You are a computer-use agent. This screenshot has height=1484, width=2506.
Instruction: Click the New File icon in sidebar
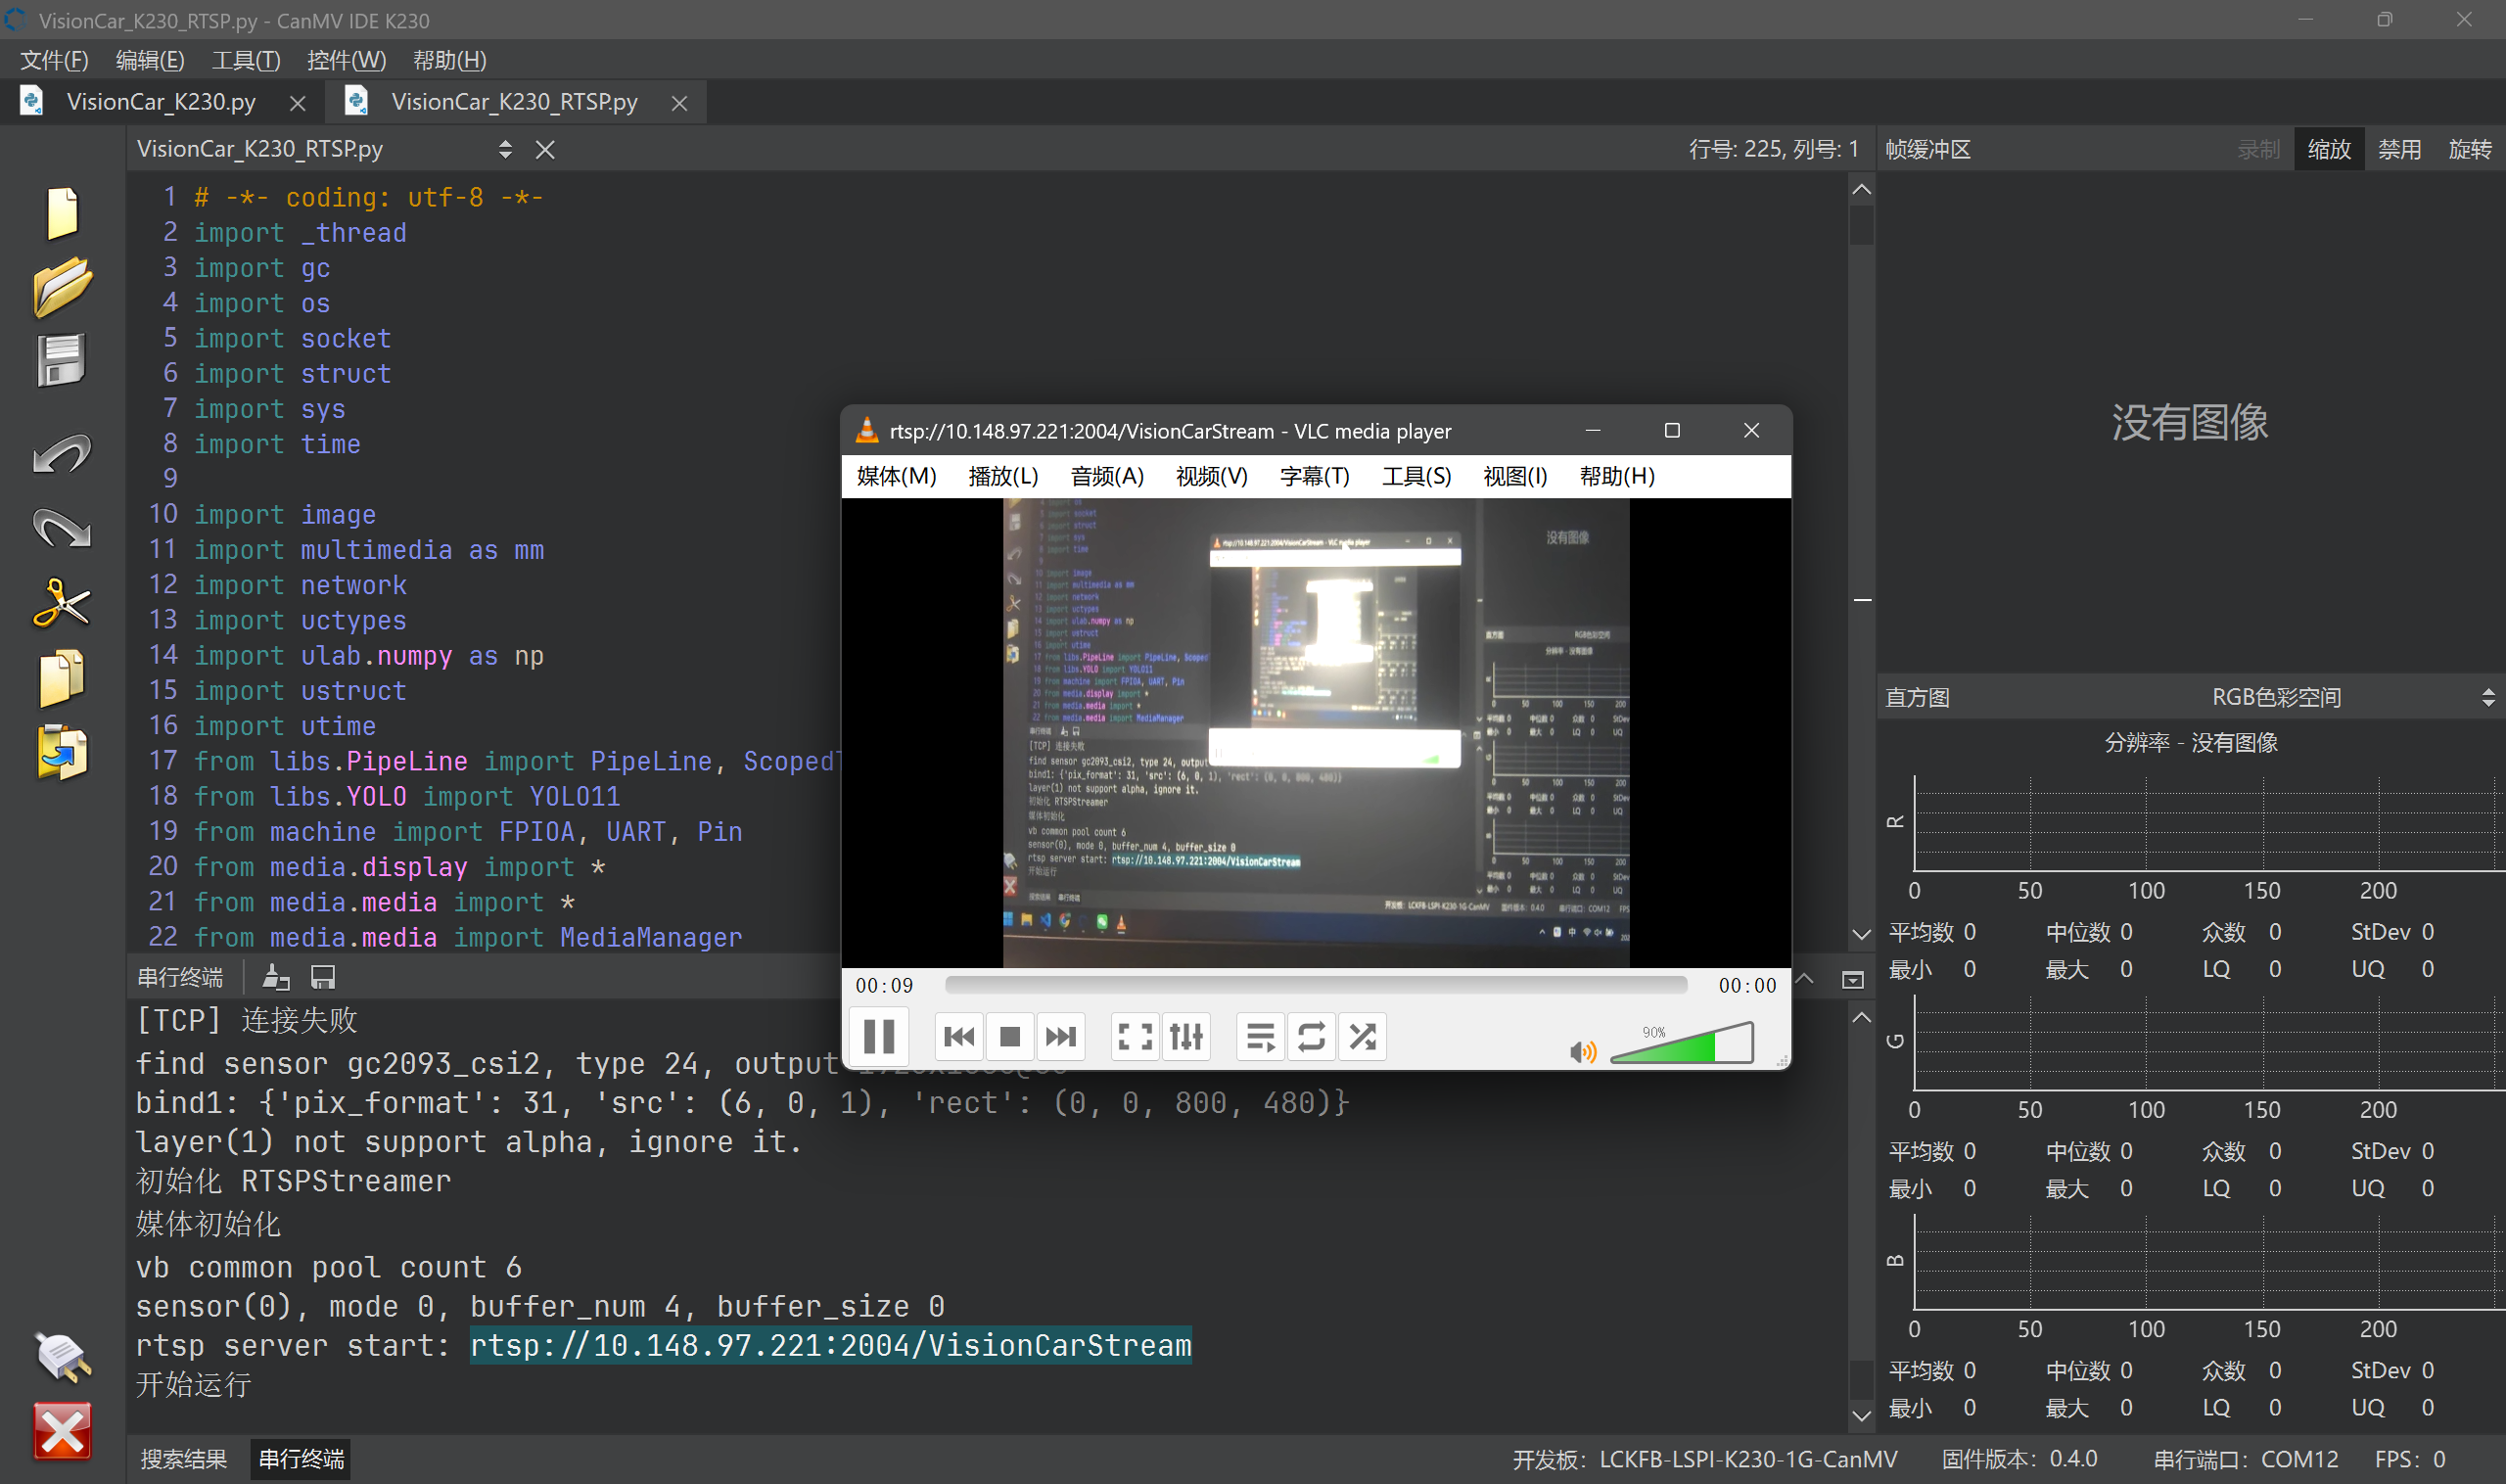point(62,212)
